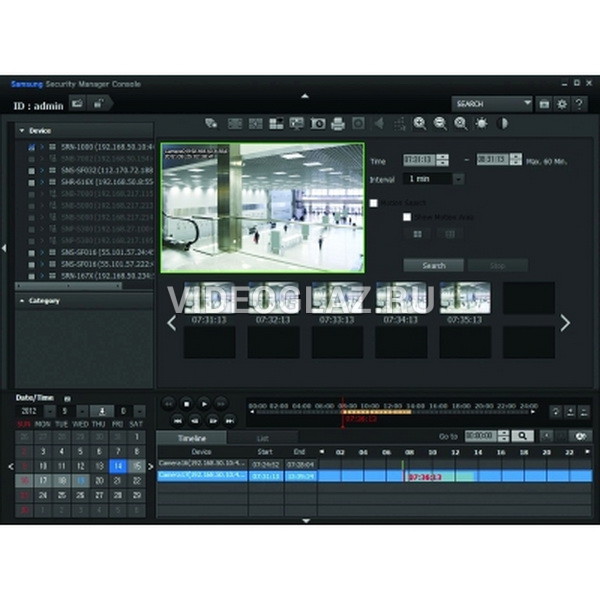Image resolution: width=600 pixels, height=600 pixels.
Task: Click the start Time input field
Action: (420, 160)
